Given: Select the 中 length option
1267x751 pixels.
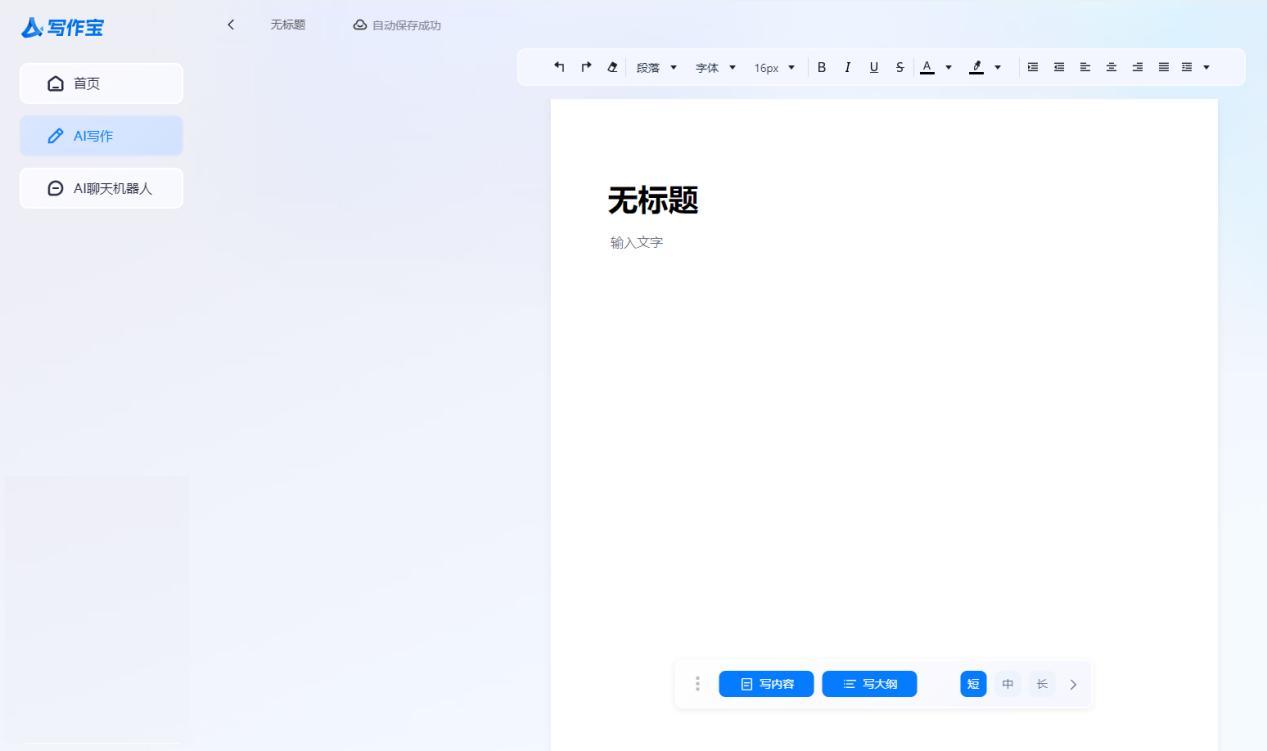Looking at the screenshot, I should [1008, 684].
